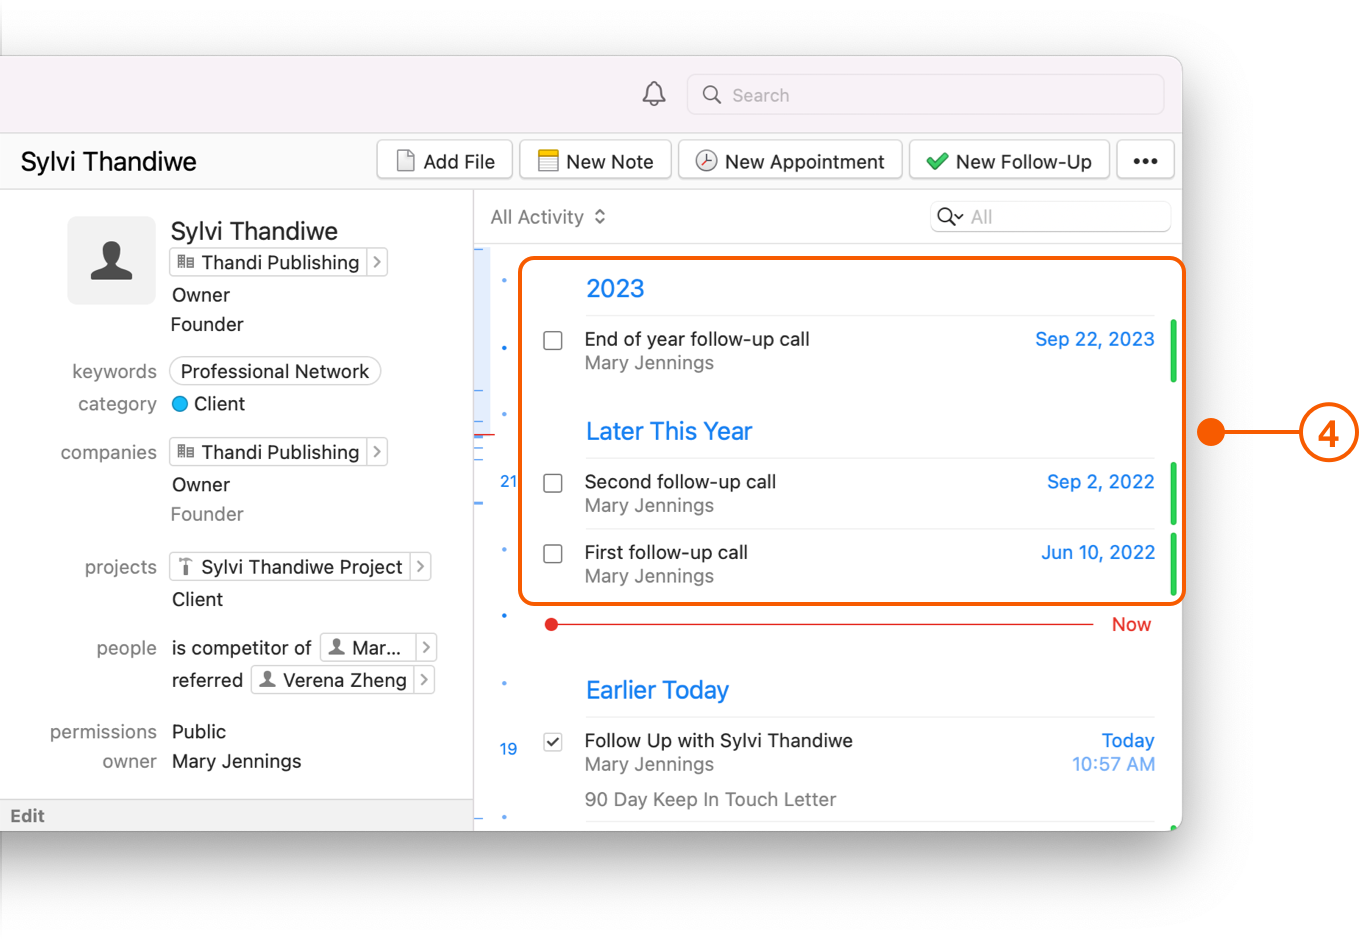Click the New Follow-Up green checkmark icon
The height and width of the screenshot is (940, 1360).
[937, 159]
